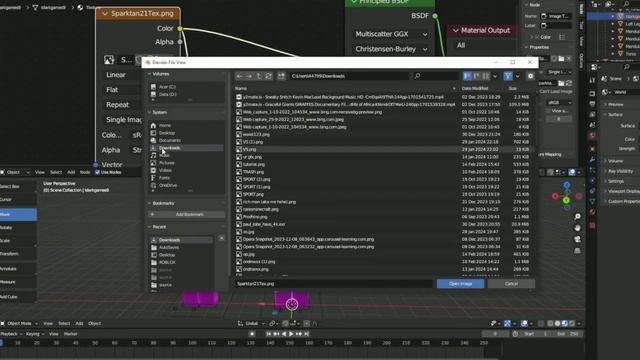Click the file name field Sparktan21Tex.png
The height and width of the screenshot is (360, 640).
333,284
